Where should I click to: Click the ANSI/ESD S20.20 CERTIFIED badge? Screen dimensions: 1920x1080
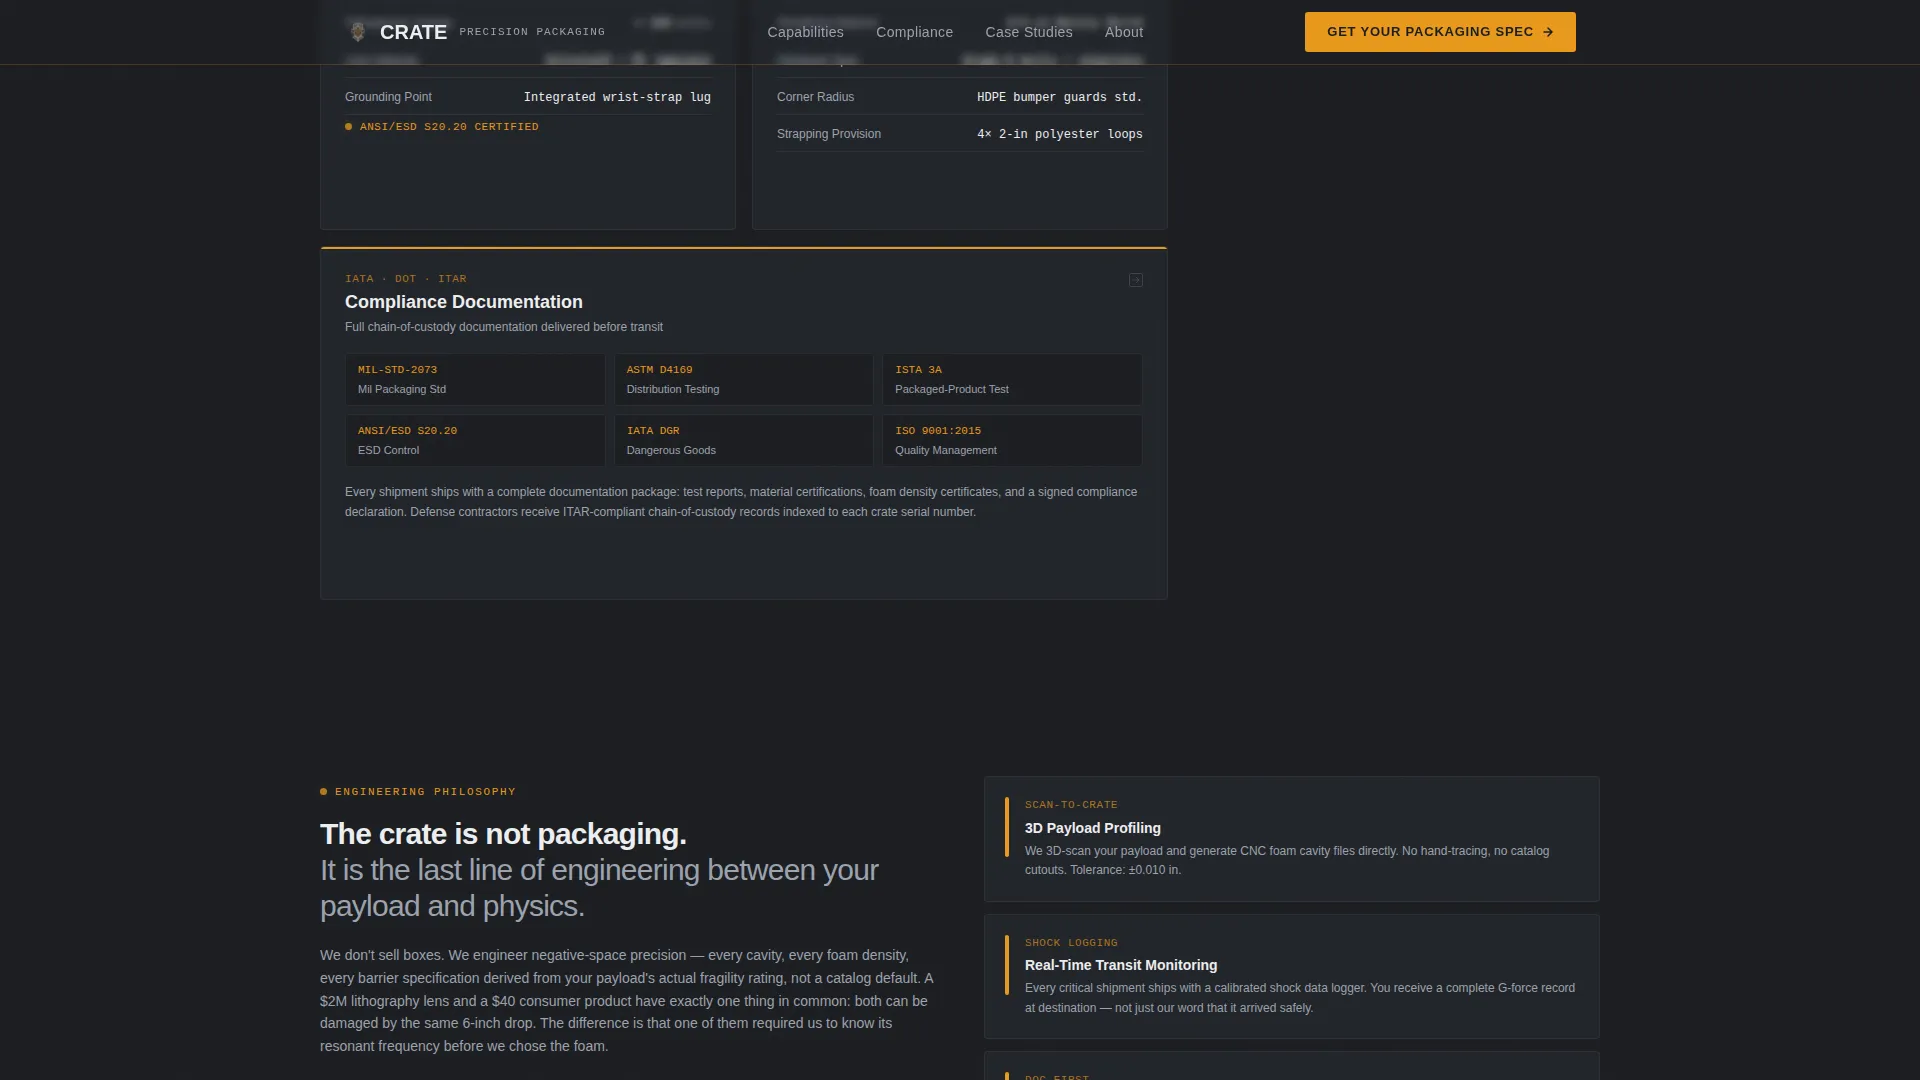[x=442, y=127]
